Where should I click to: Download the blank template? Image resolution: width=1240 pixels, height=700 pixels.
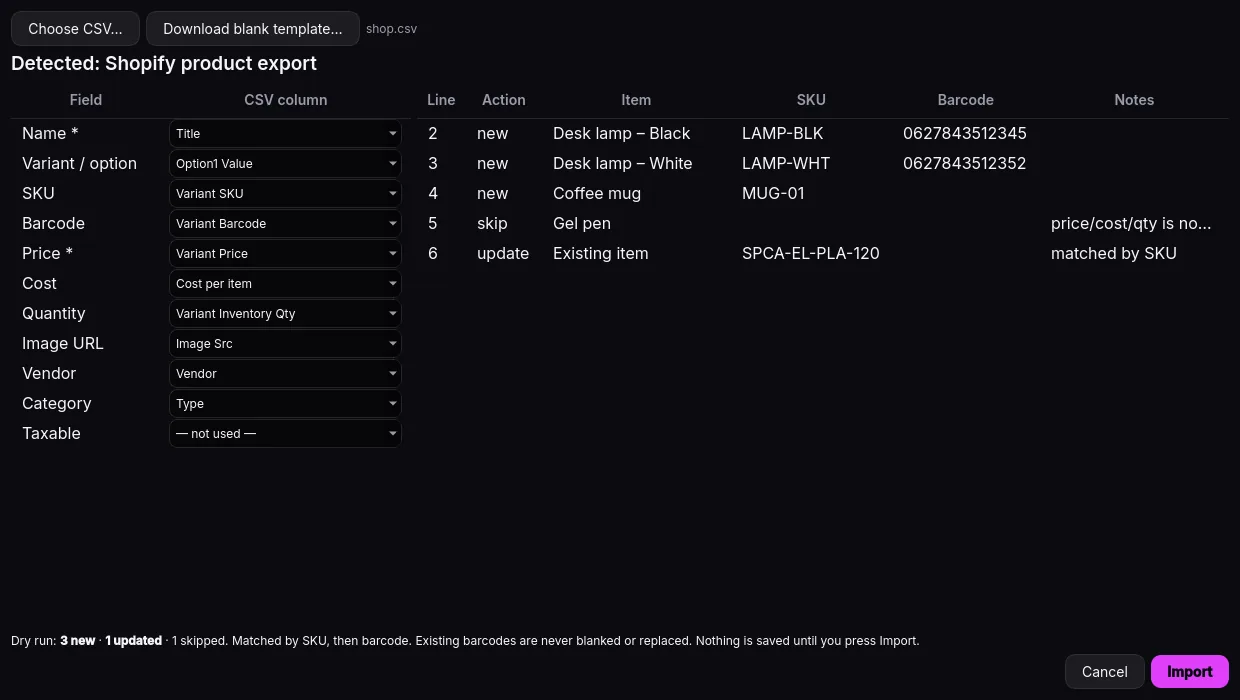pyautogui.click(x=253, y=29)
